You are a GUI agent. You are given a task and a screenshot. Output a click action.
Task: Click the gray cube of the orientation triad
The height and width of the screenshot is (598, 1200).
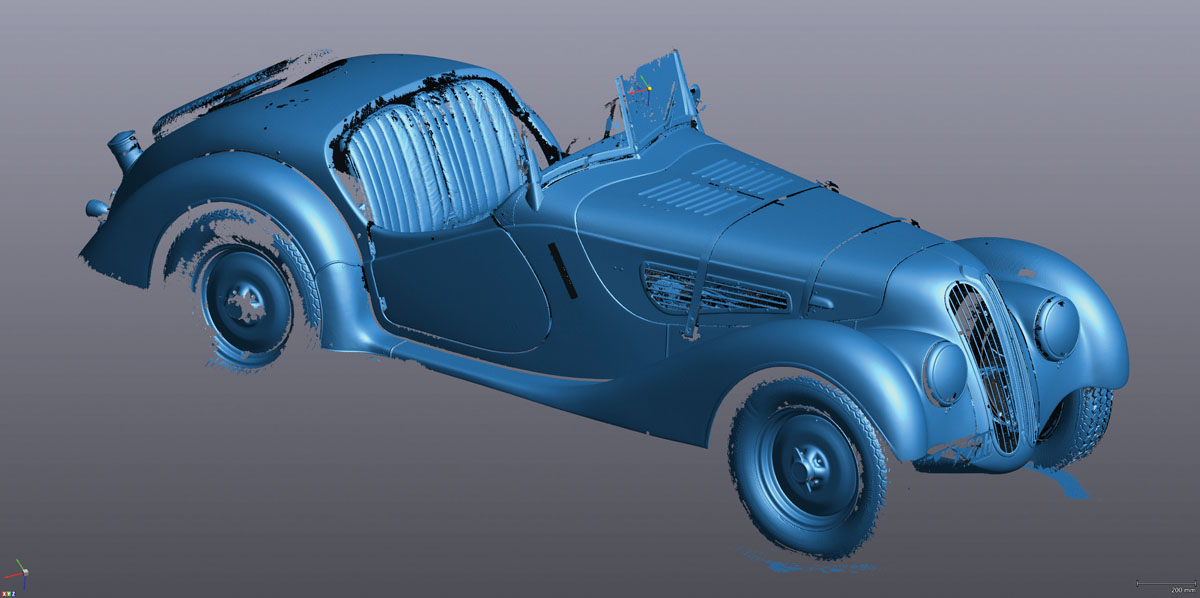coord(24,573)
